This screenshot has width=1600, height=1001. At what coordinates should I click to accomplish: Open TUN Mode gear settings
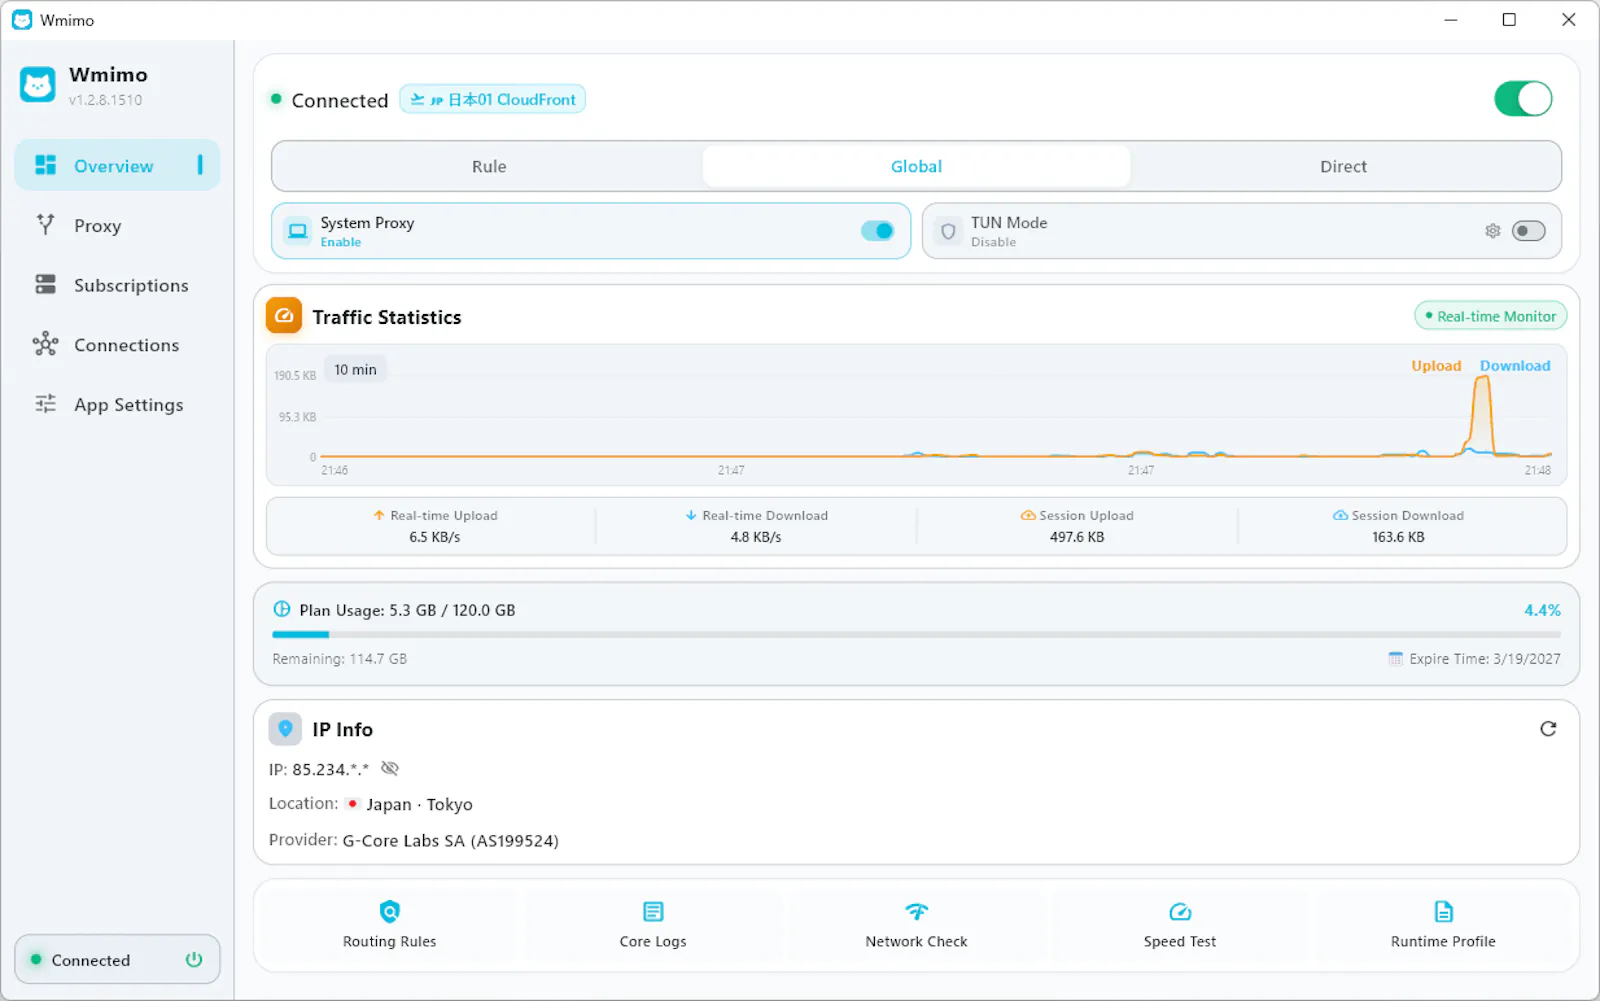click(1492, 231)
